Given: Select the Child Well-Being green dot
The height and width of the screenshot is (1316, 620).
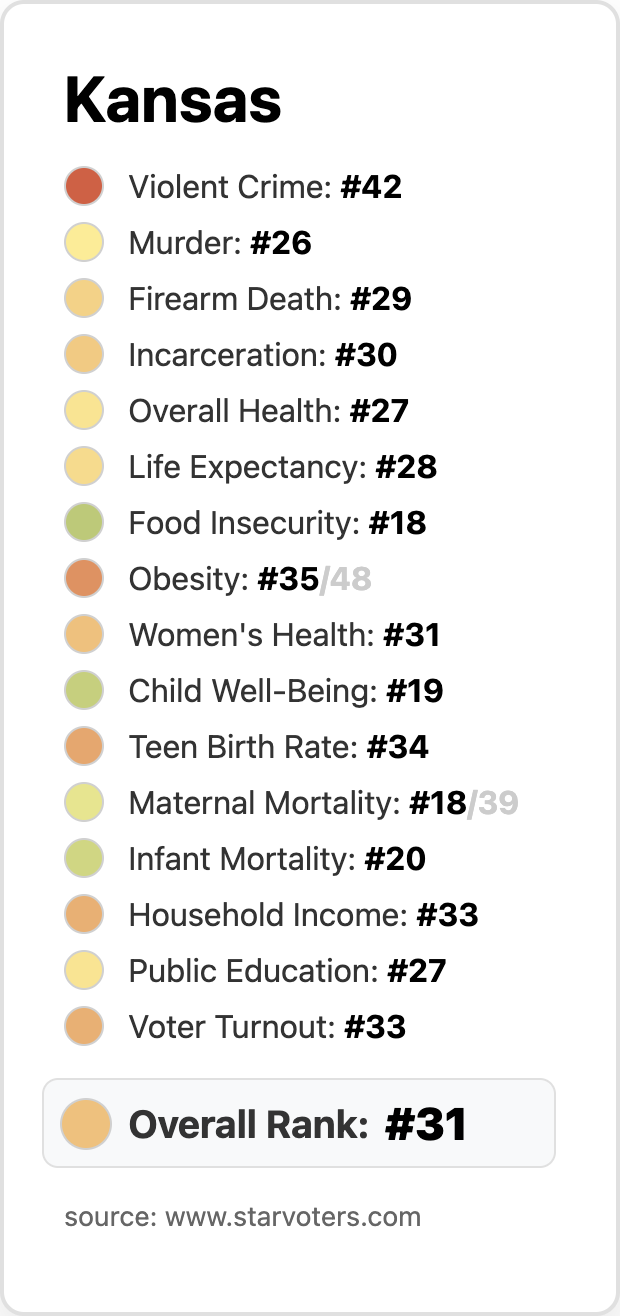Looking at the screenshot, I should click(84, 691).
